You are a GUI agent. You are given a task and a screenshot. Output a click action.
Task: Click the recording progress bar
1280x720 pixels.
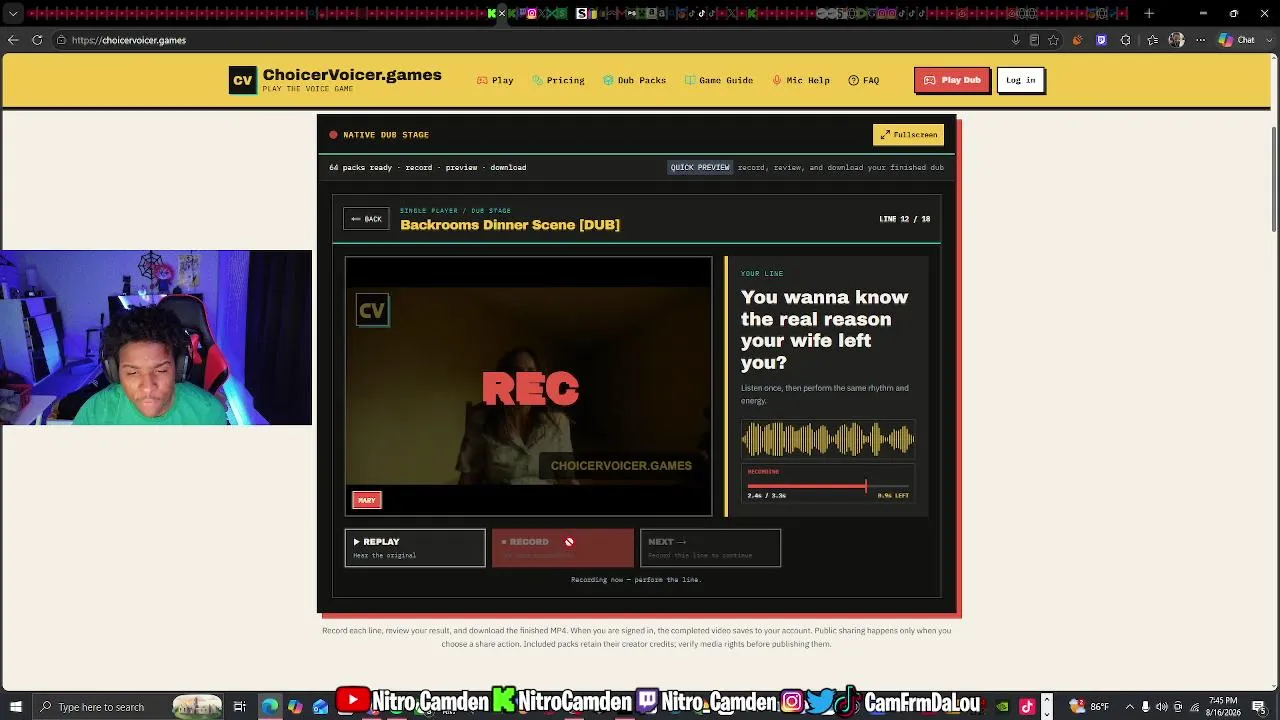pyautogui.click(x=828, y=487)
